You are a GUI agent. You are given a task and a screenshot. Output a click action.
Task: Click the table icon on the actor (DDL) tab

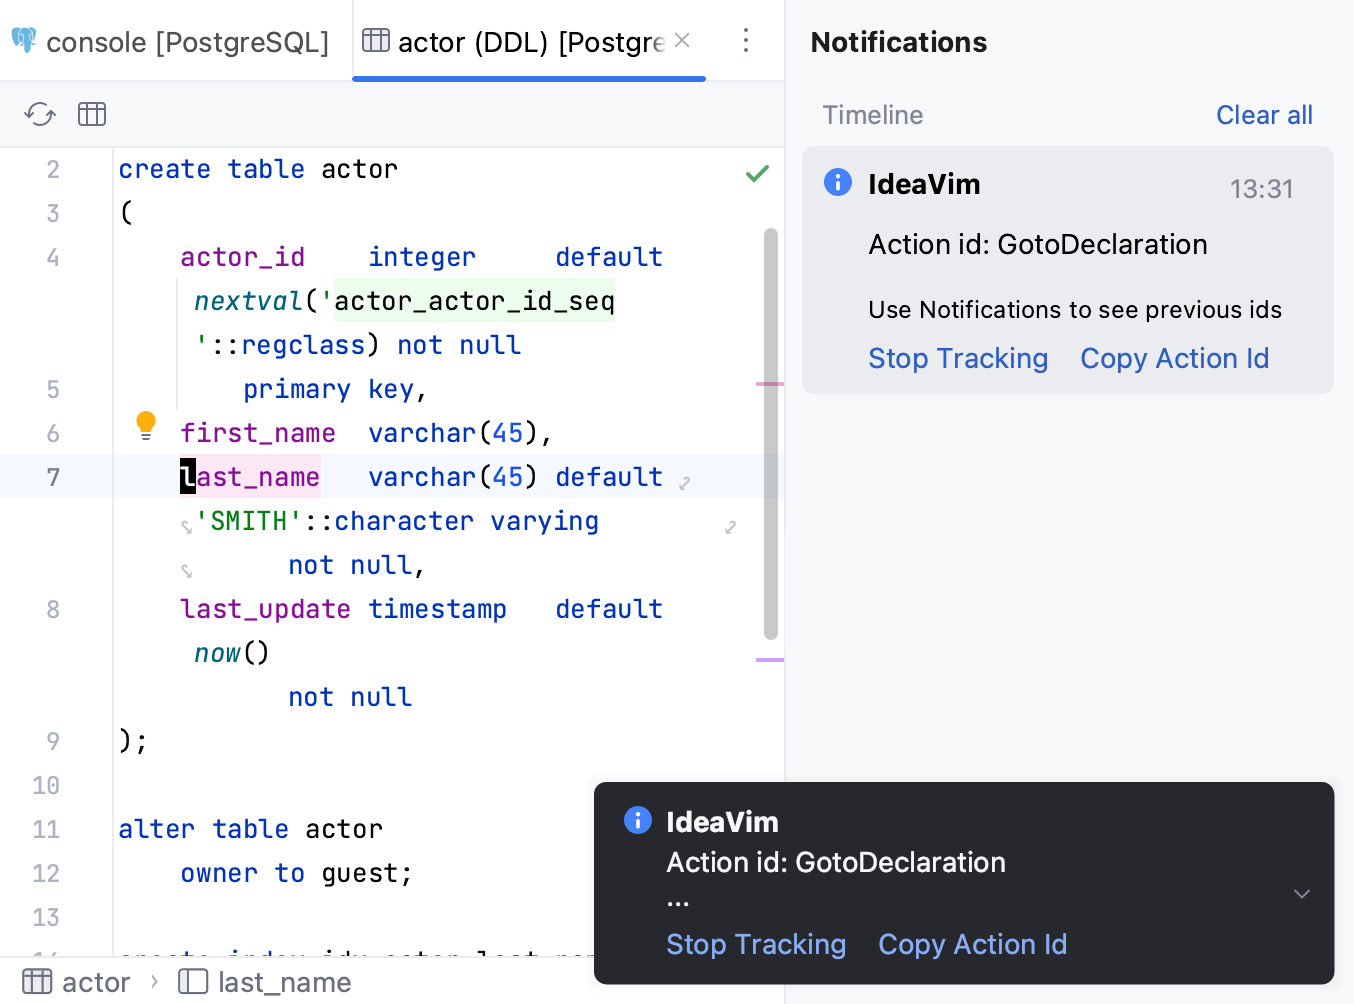tap(376, 38)
